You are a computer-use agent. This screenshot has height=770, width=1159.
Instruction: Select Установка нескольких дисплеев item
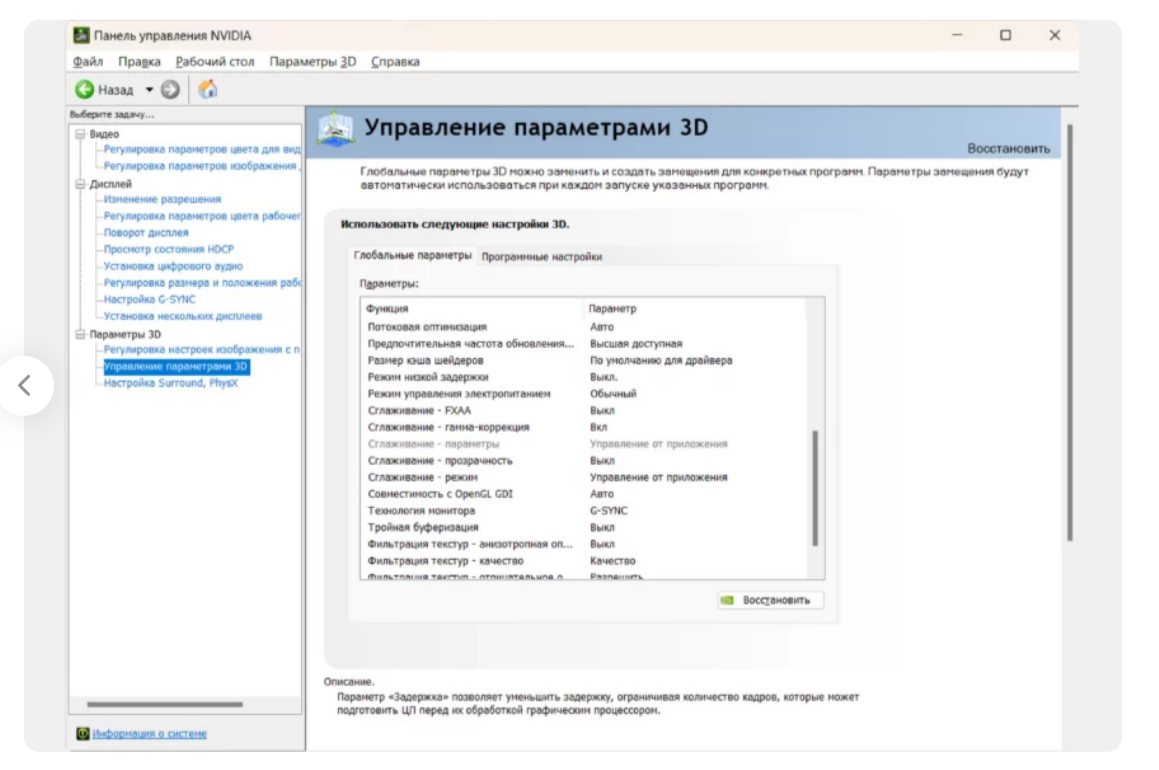click(183, 316)
